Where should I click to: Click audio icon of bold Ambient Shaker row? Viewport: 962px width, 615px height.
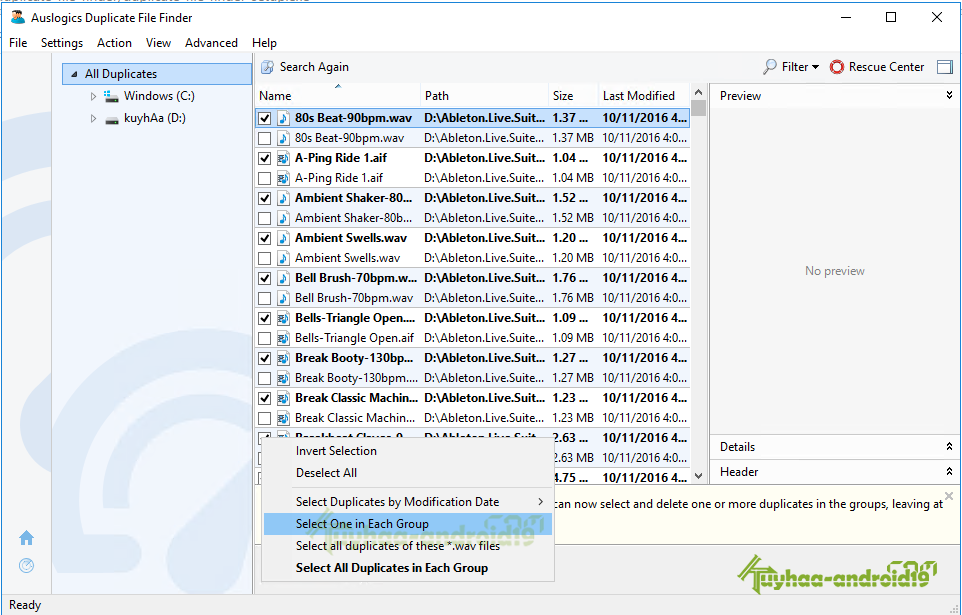click(283, 198)
